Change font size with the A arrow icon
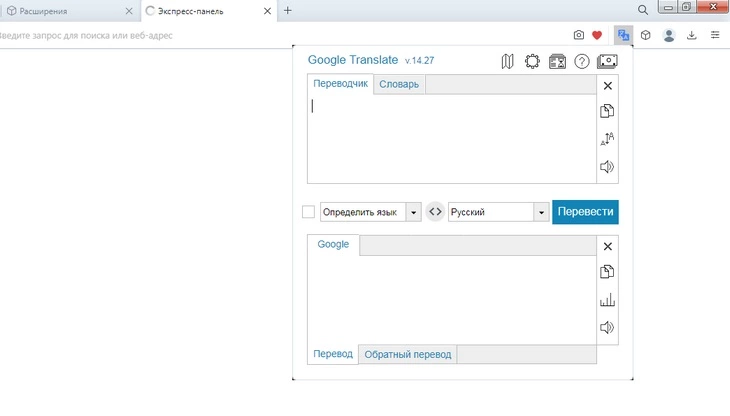This screenshot has width=730, height=416. (607, 139)
